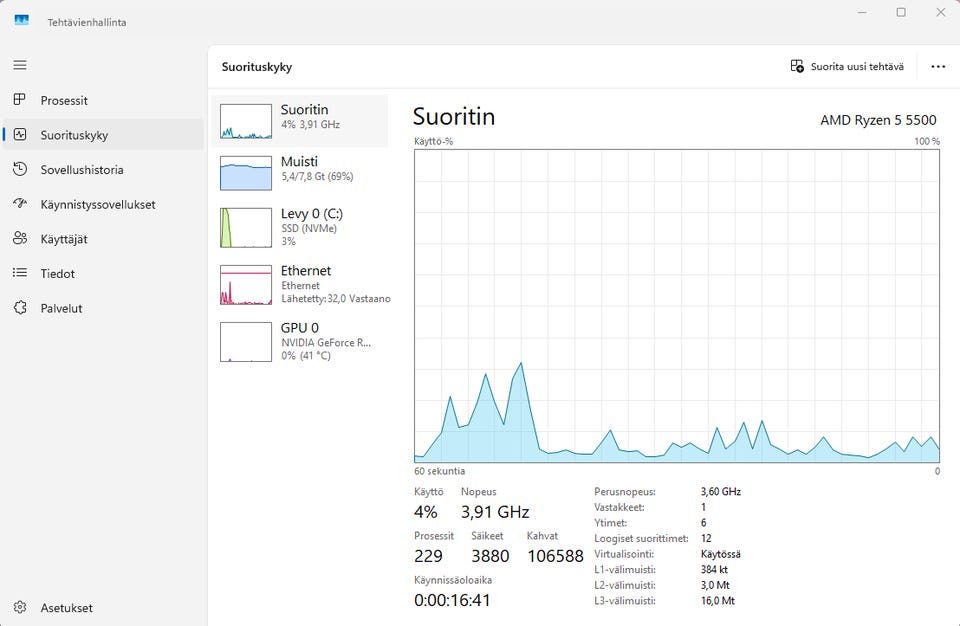
Task: Click the Käytössä virtualization value
Action: 721,554
